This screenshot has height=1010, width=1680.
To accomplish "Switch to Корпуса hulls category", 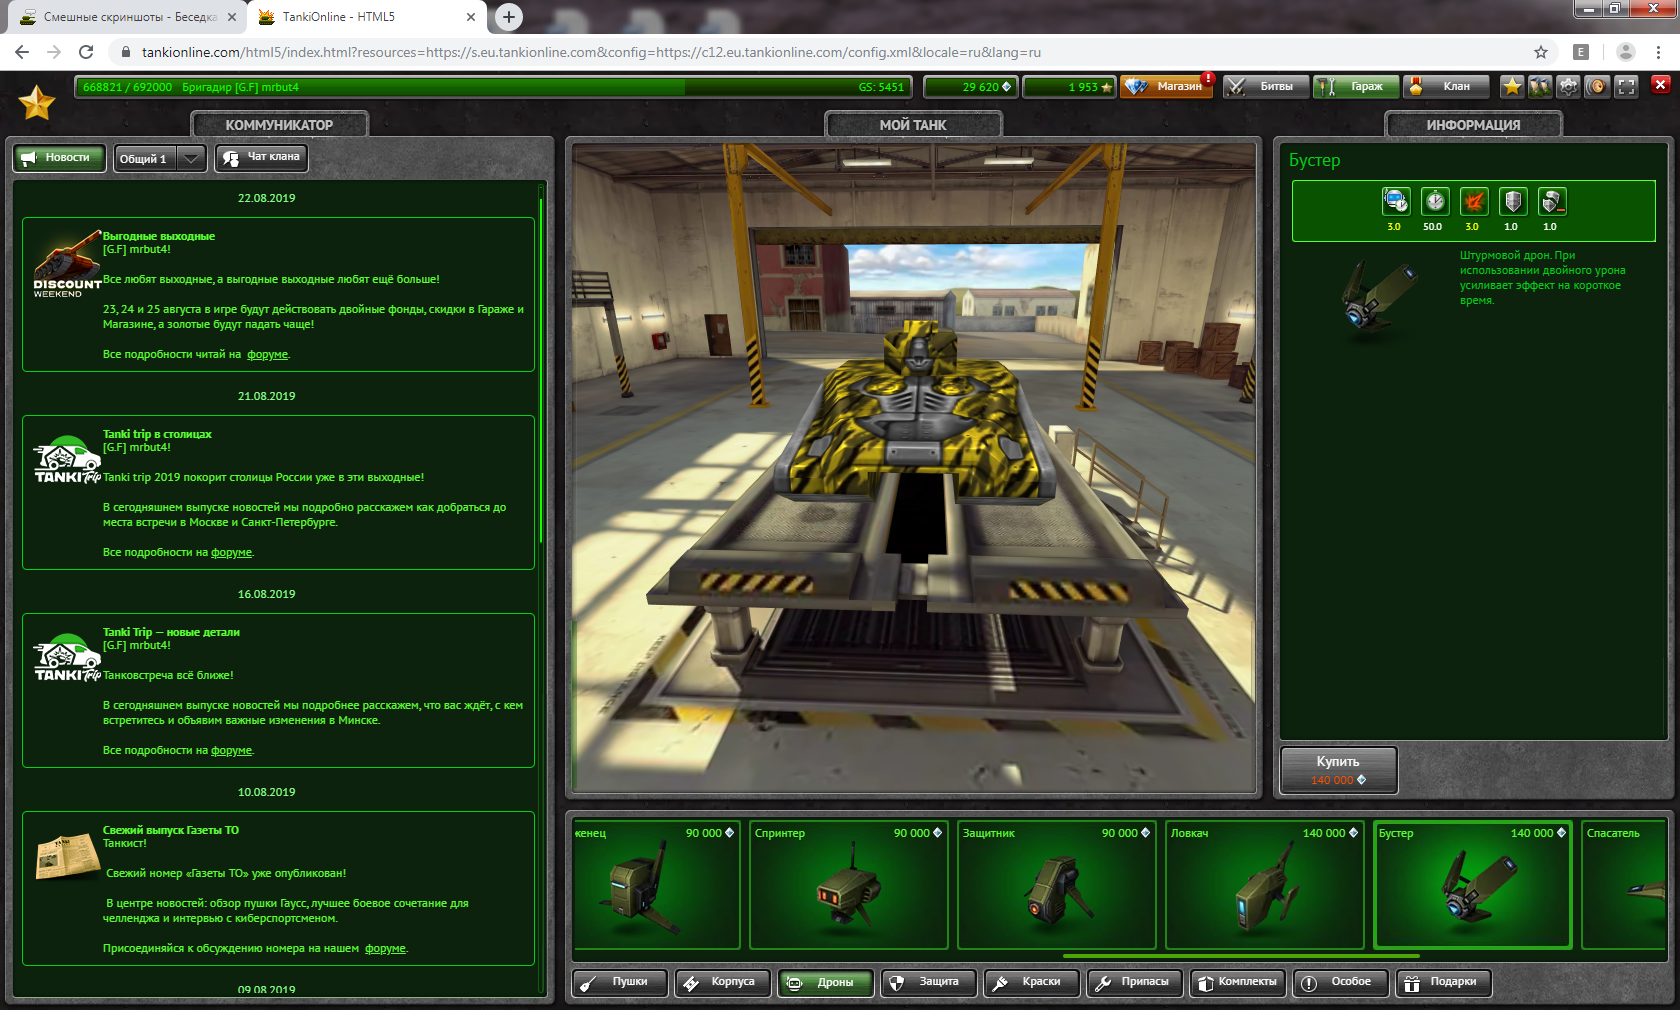I will pyautogui.click(x=721, y=983).
